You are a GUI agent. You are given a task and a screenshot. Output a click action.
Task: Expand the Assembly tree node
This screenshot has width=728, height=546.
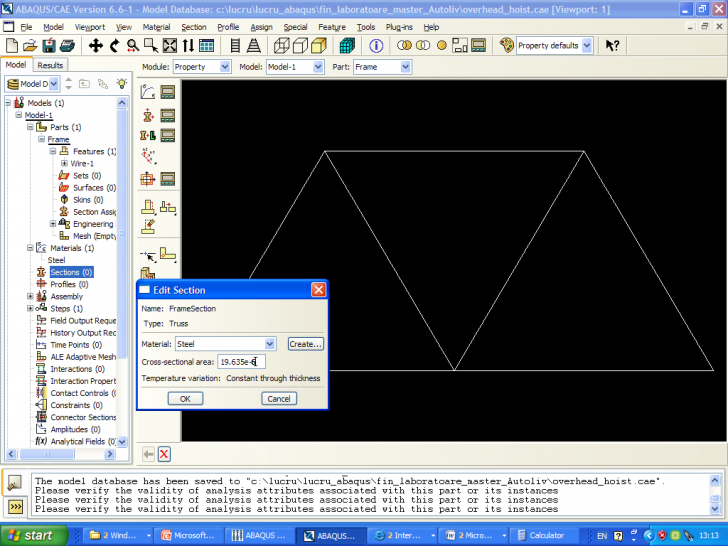point(30,297)
